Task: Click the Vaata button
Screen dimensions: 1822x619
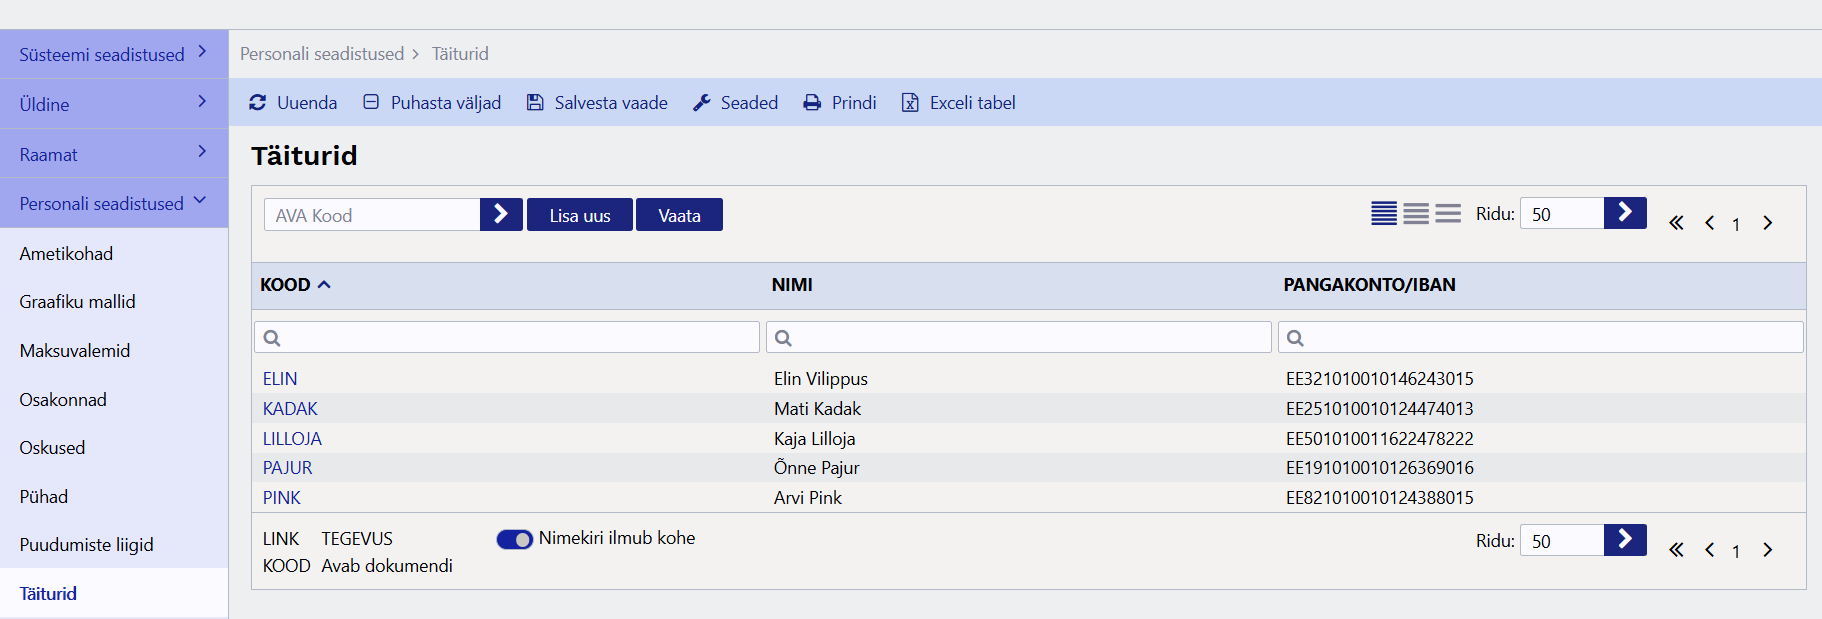Action: (x=679, y=215)
